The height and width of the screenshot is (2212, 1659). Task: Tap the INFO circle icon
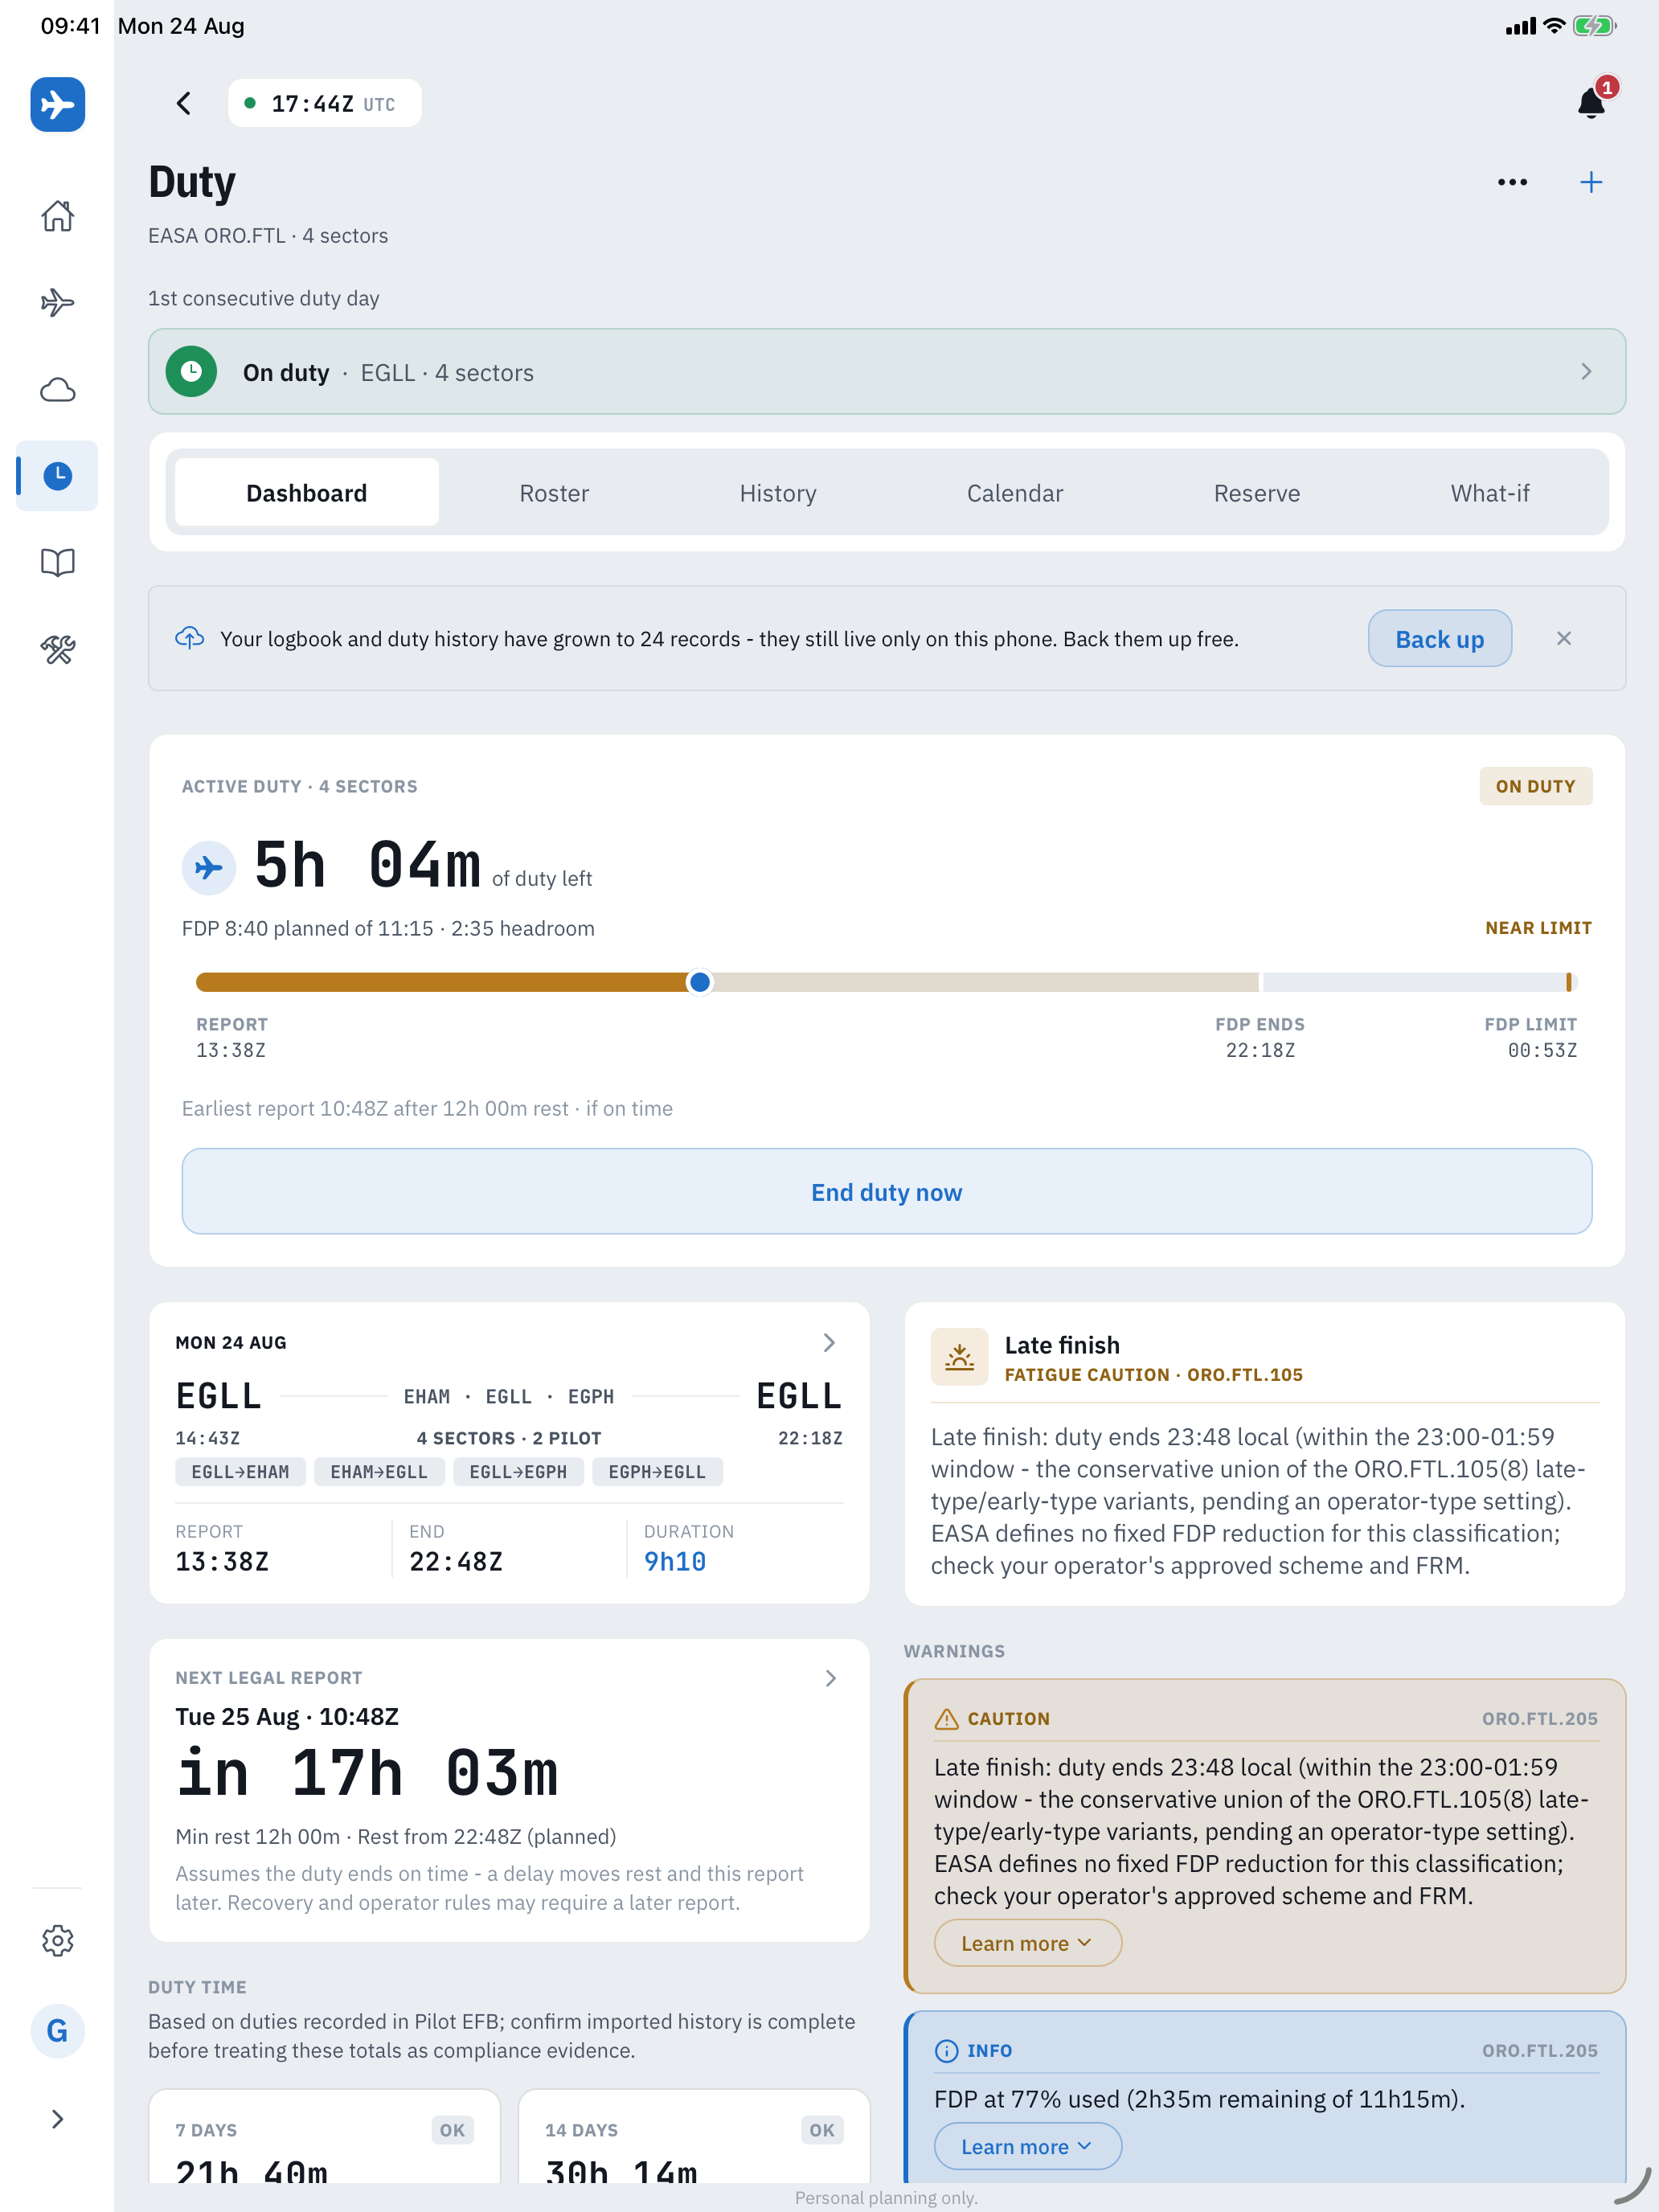946,2051
